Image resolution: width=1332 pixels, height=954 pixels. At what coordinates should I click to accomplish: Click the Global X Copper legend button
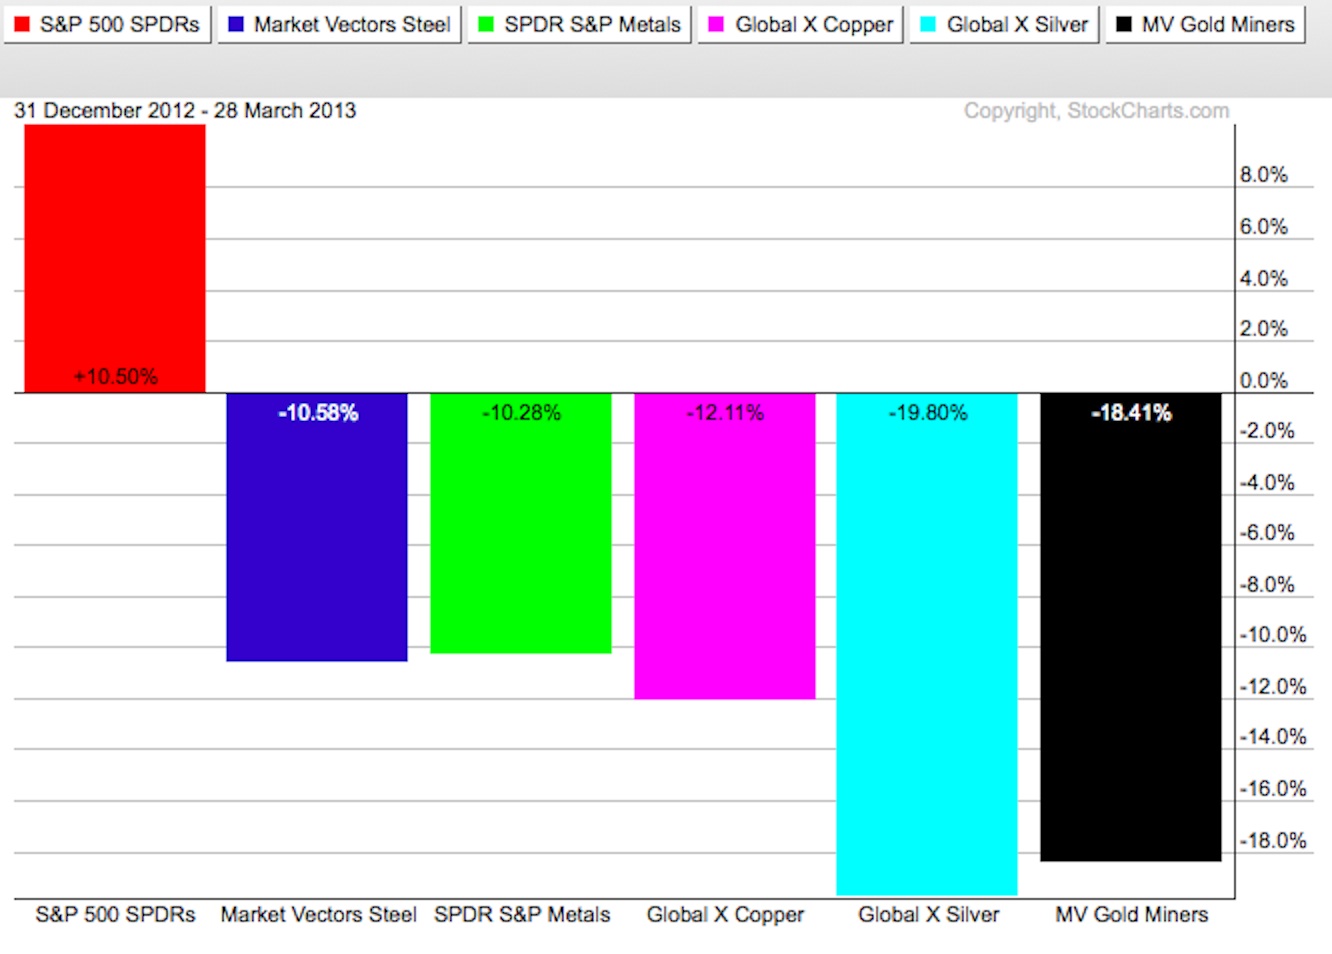click(x=800, y=24)
